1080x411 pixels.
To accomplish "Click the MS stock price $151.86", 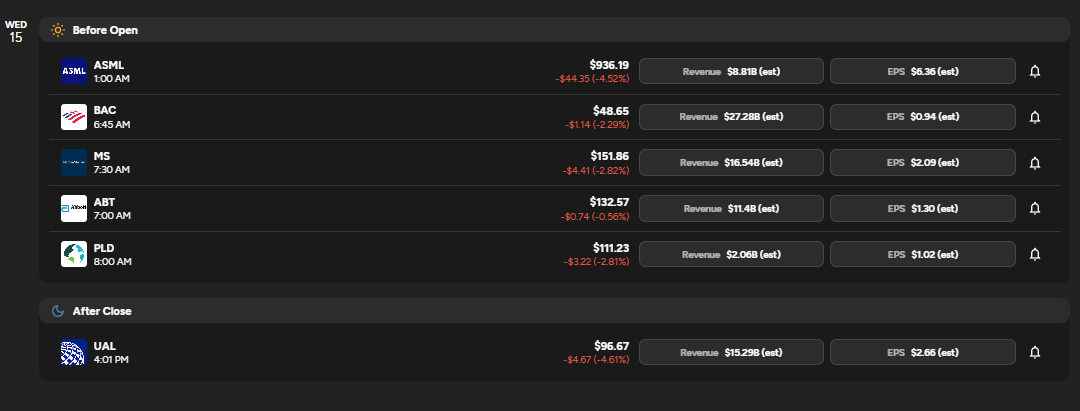I will point(609,156).
